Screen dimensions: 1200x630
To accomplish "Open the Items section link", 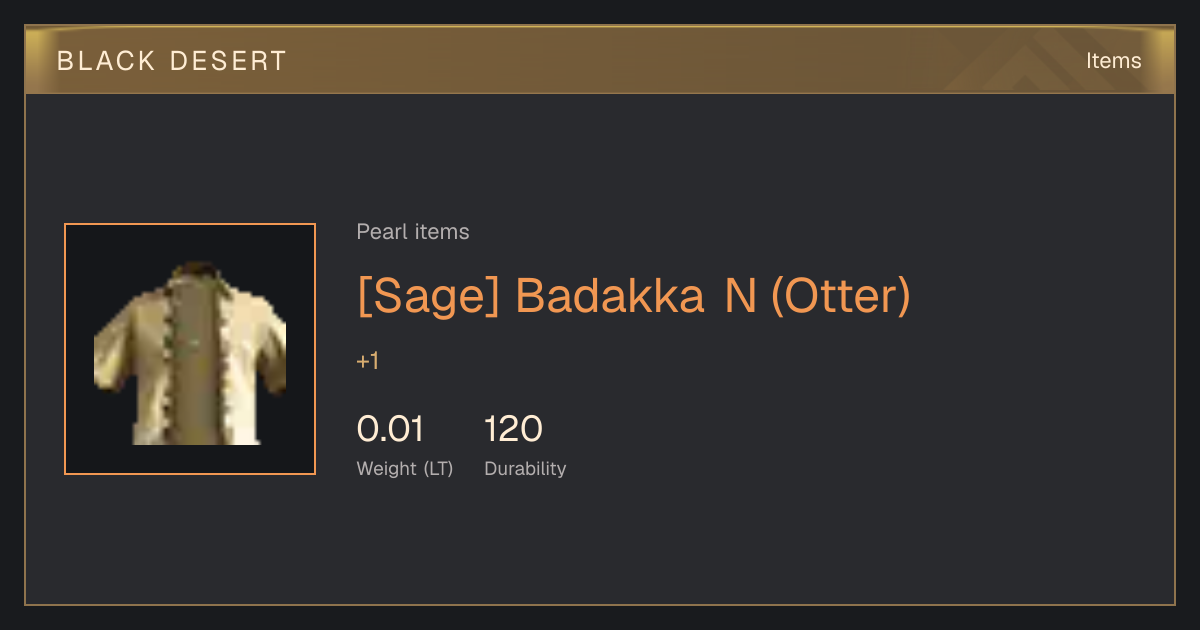I will 1113,61.
